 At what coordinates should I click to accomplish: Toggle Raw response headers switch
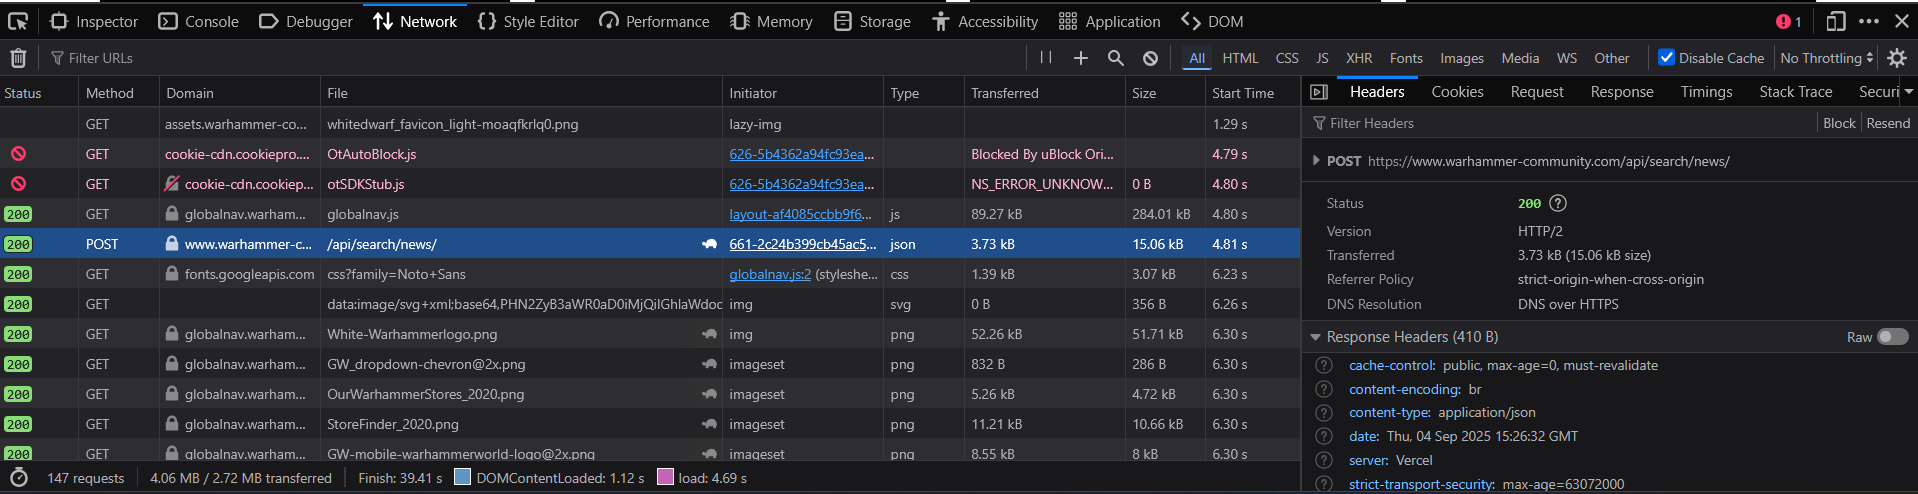coord(1892,337)
